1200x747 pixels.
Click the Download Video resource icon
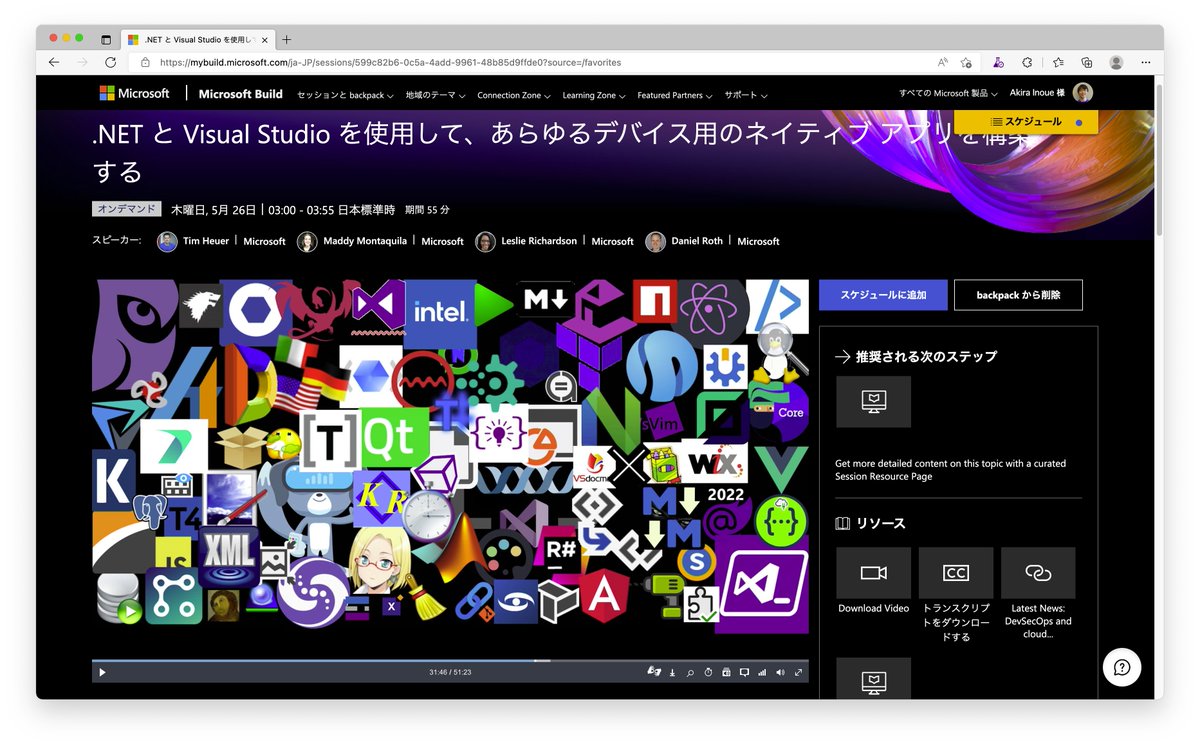873,573
